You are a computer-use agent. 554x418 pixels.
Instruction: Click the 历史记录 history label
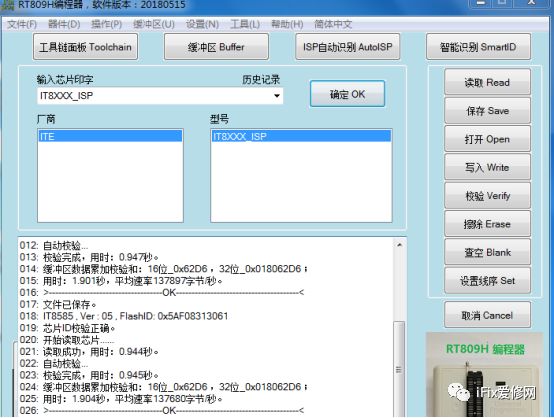click(261, 80)
